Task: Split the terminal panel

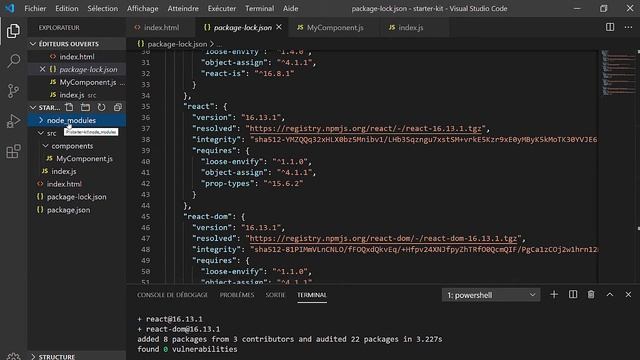Action: [573, 295]
